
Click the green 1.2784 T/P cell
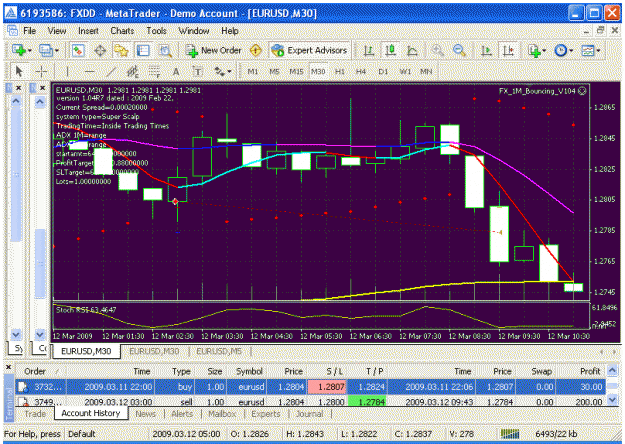tap(367, 402)
